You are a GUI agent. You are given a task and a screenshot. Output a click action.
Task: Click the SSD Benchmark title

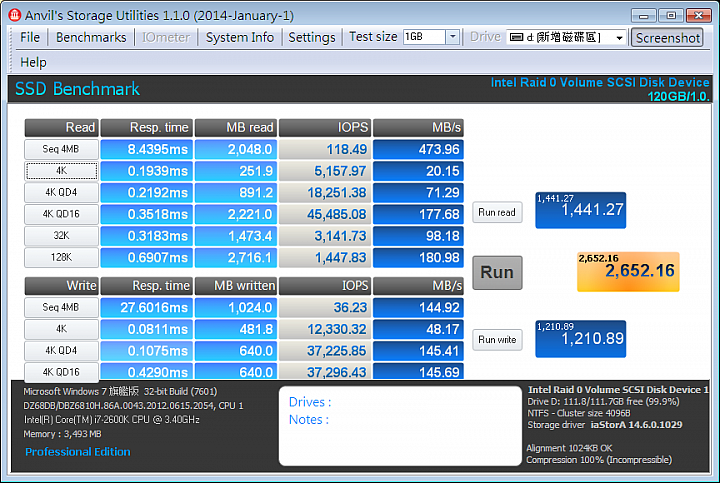pos(77,89)
